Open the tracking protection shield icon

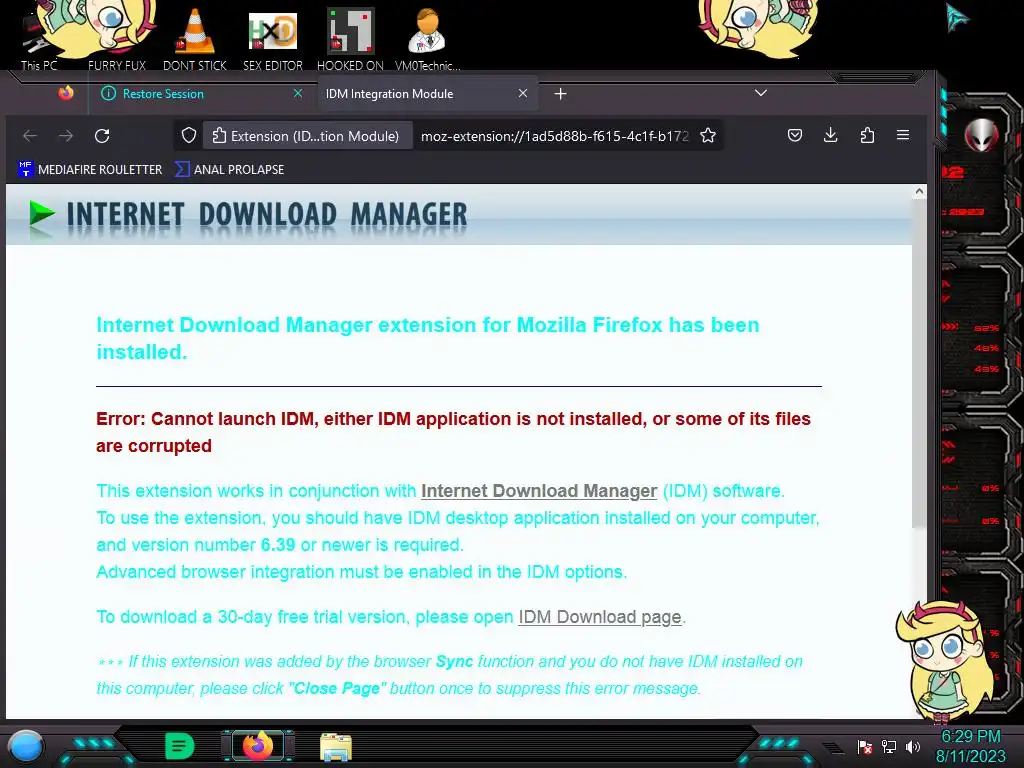tap(189, 136)
